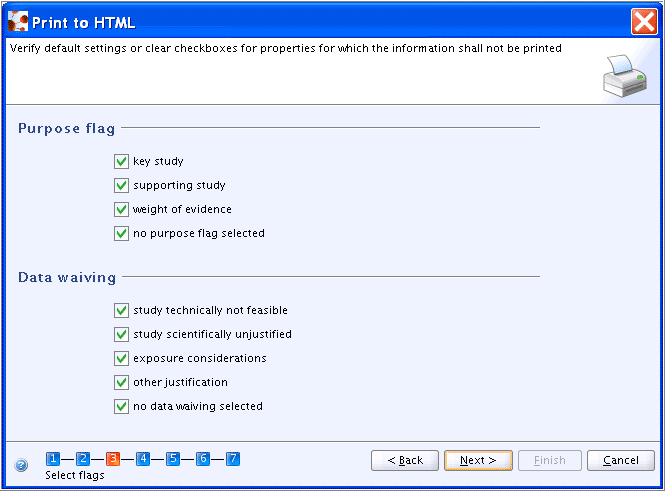Toggle the supporting study checkbox
This screenshot has height=491, width=665.
tap(121, 185)
